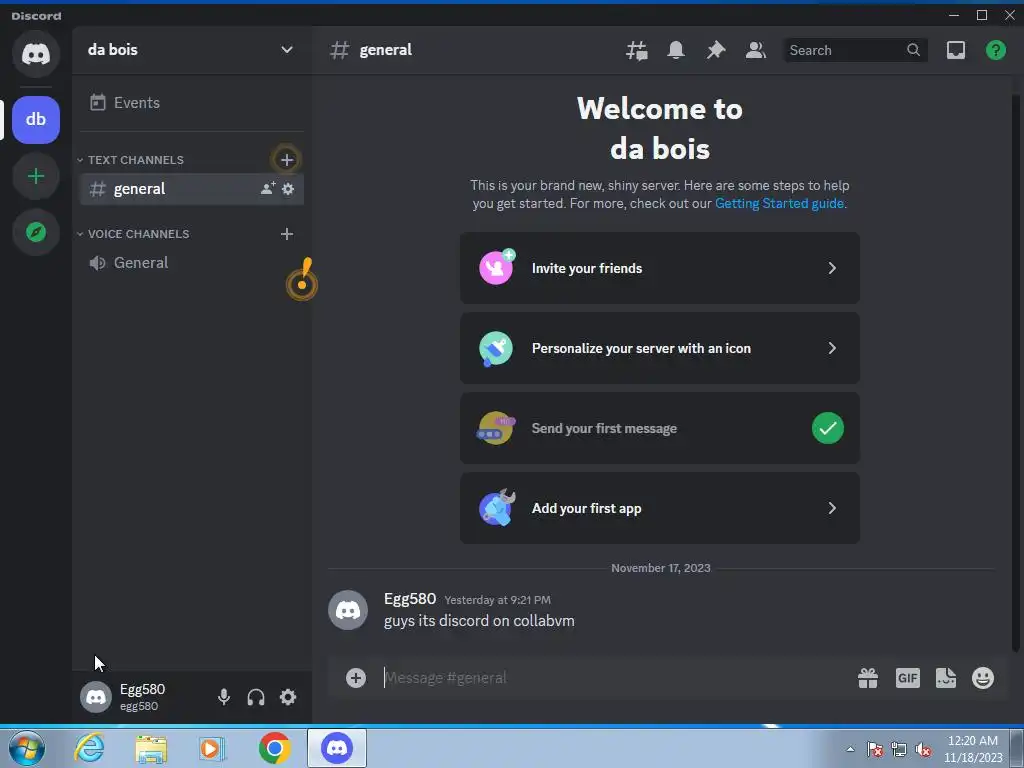This screenshot has height=768, width=1024.
Task: Open Discord home direct messages button
Action: point(36,54)
